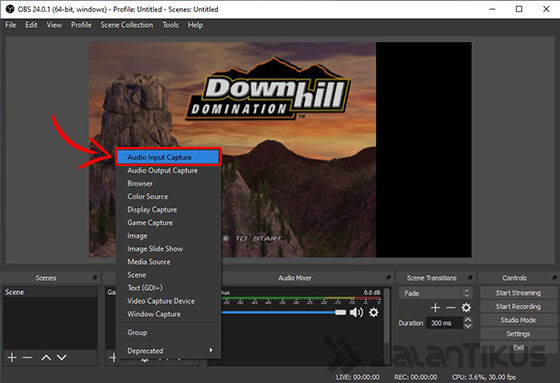
Task: Open the View menu
Action: click(x=54, y=25)
